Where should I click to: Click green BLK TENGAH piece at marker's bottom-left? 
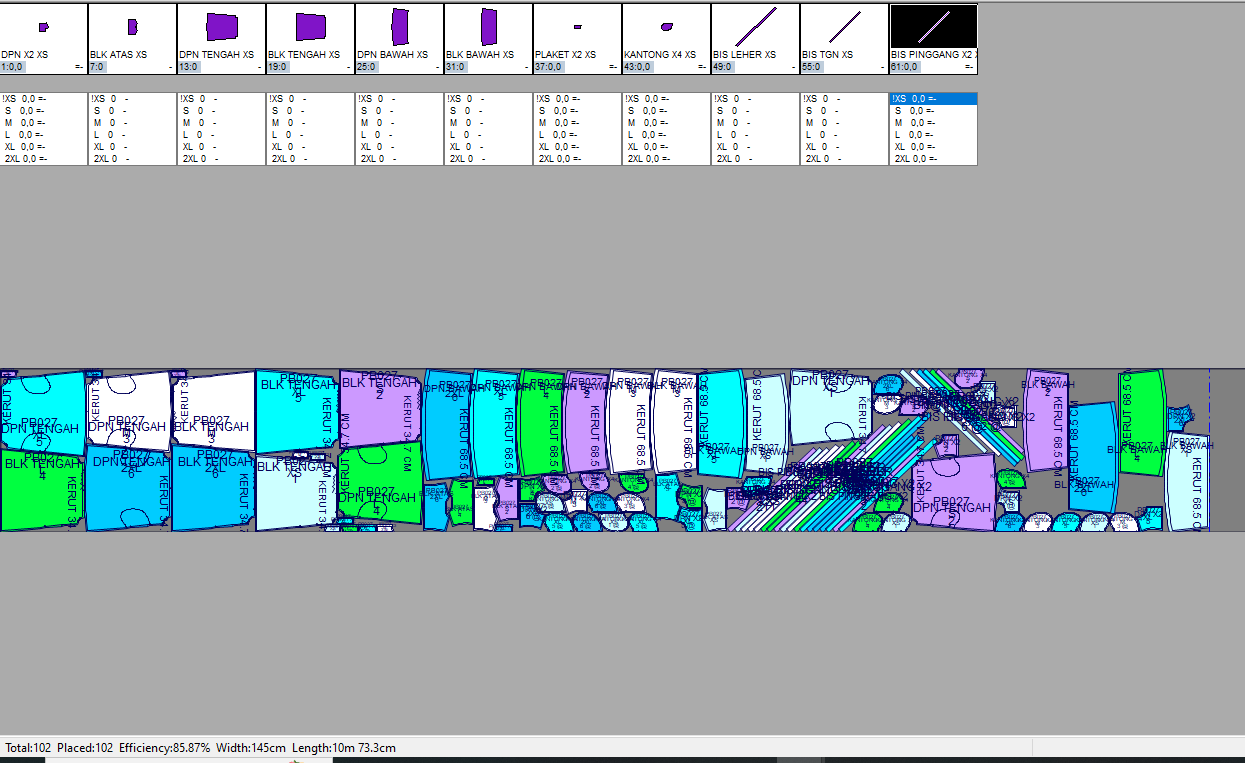(x=38, y=492)
